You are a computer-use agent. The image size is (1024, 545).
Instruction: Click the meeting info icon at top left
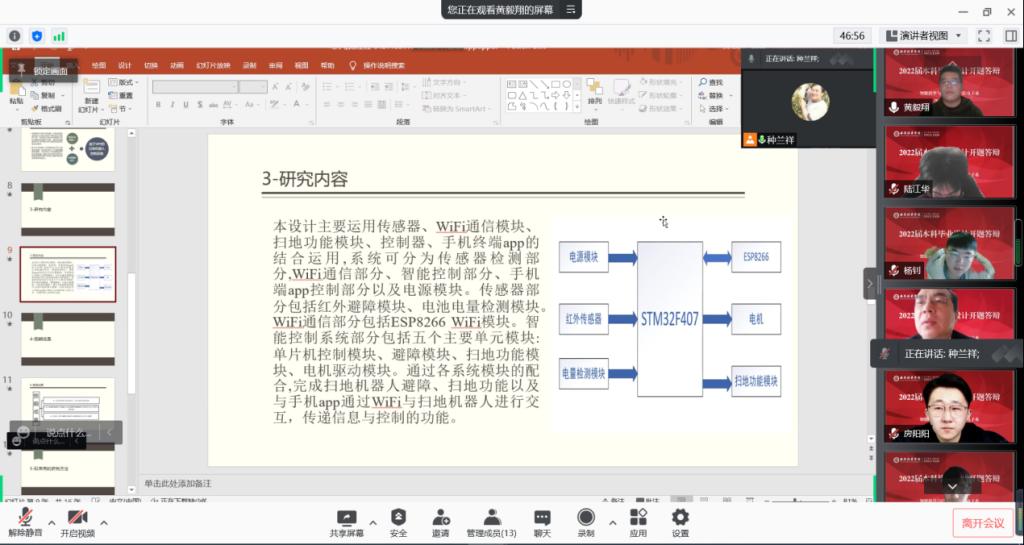[x=15, y=36]
